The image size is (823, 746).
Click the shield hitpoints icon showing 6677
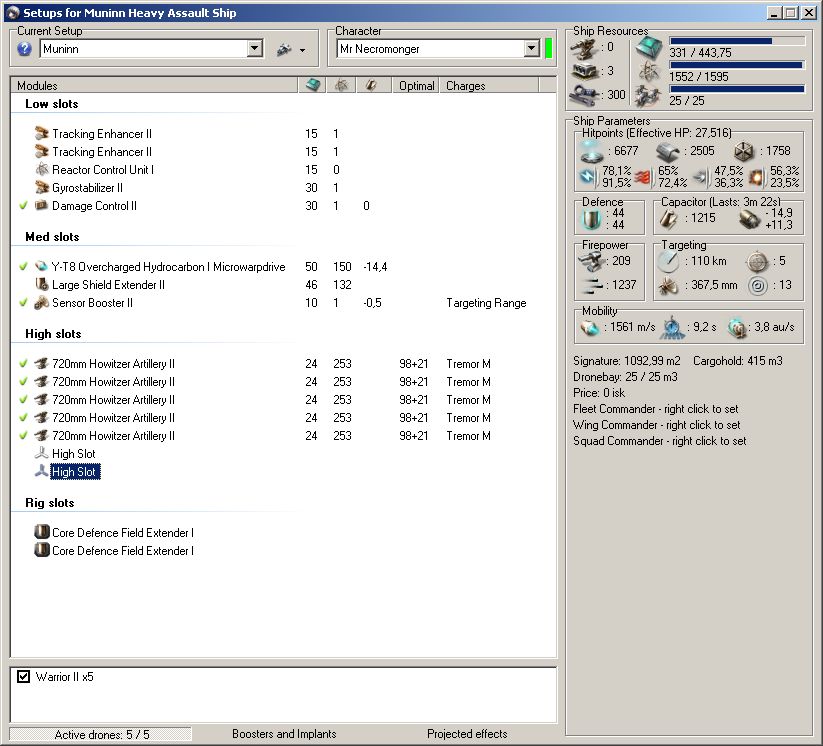click(x=592, y=151)
